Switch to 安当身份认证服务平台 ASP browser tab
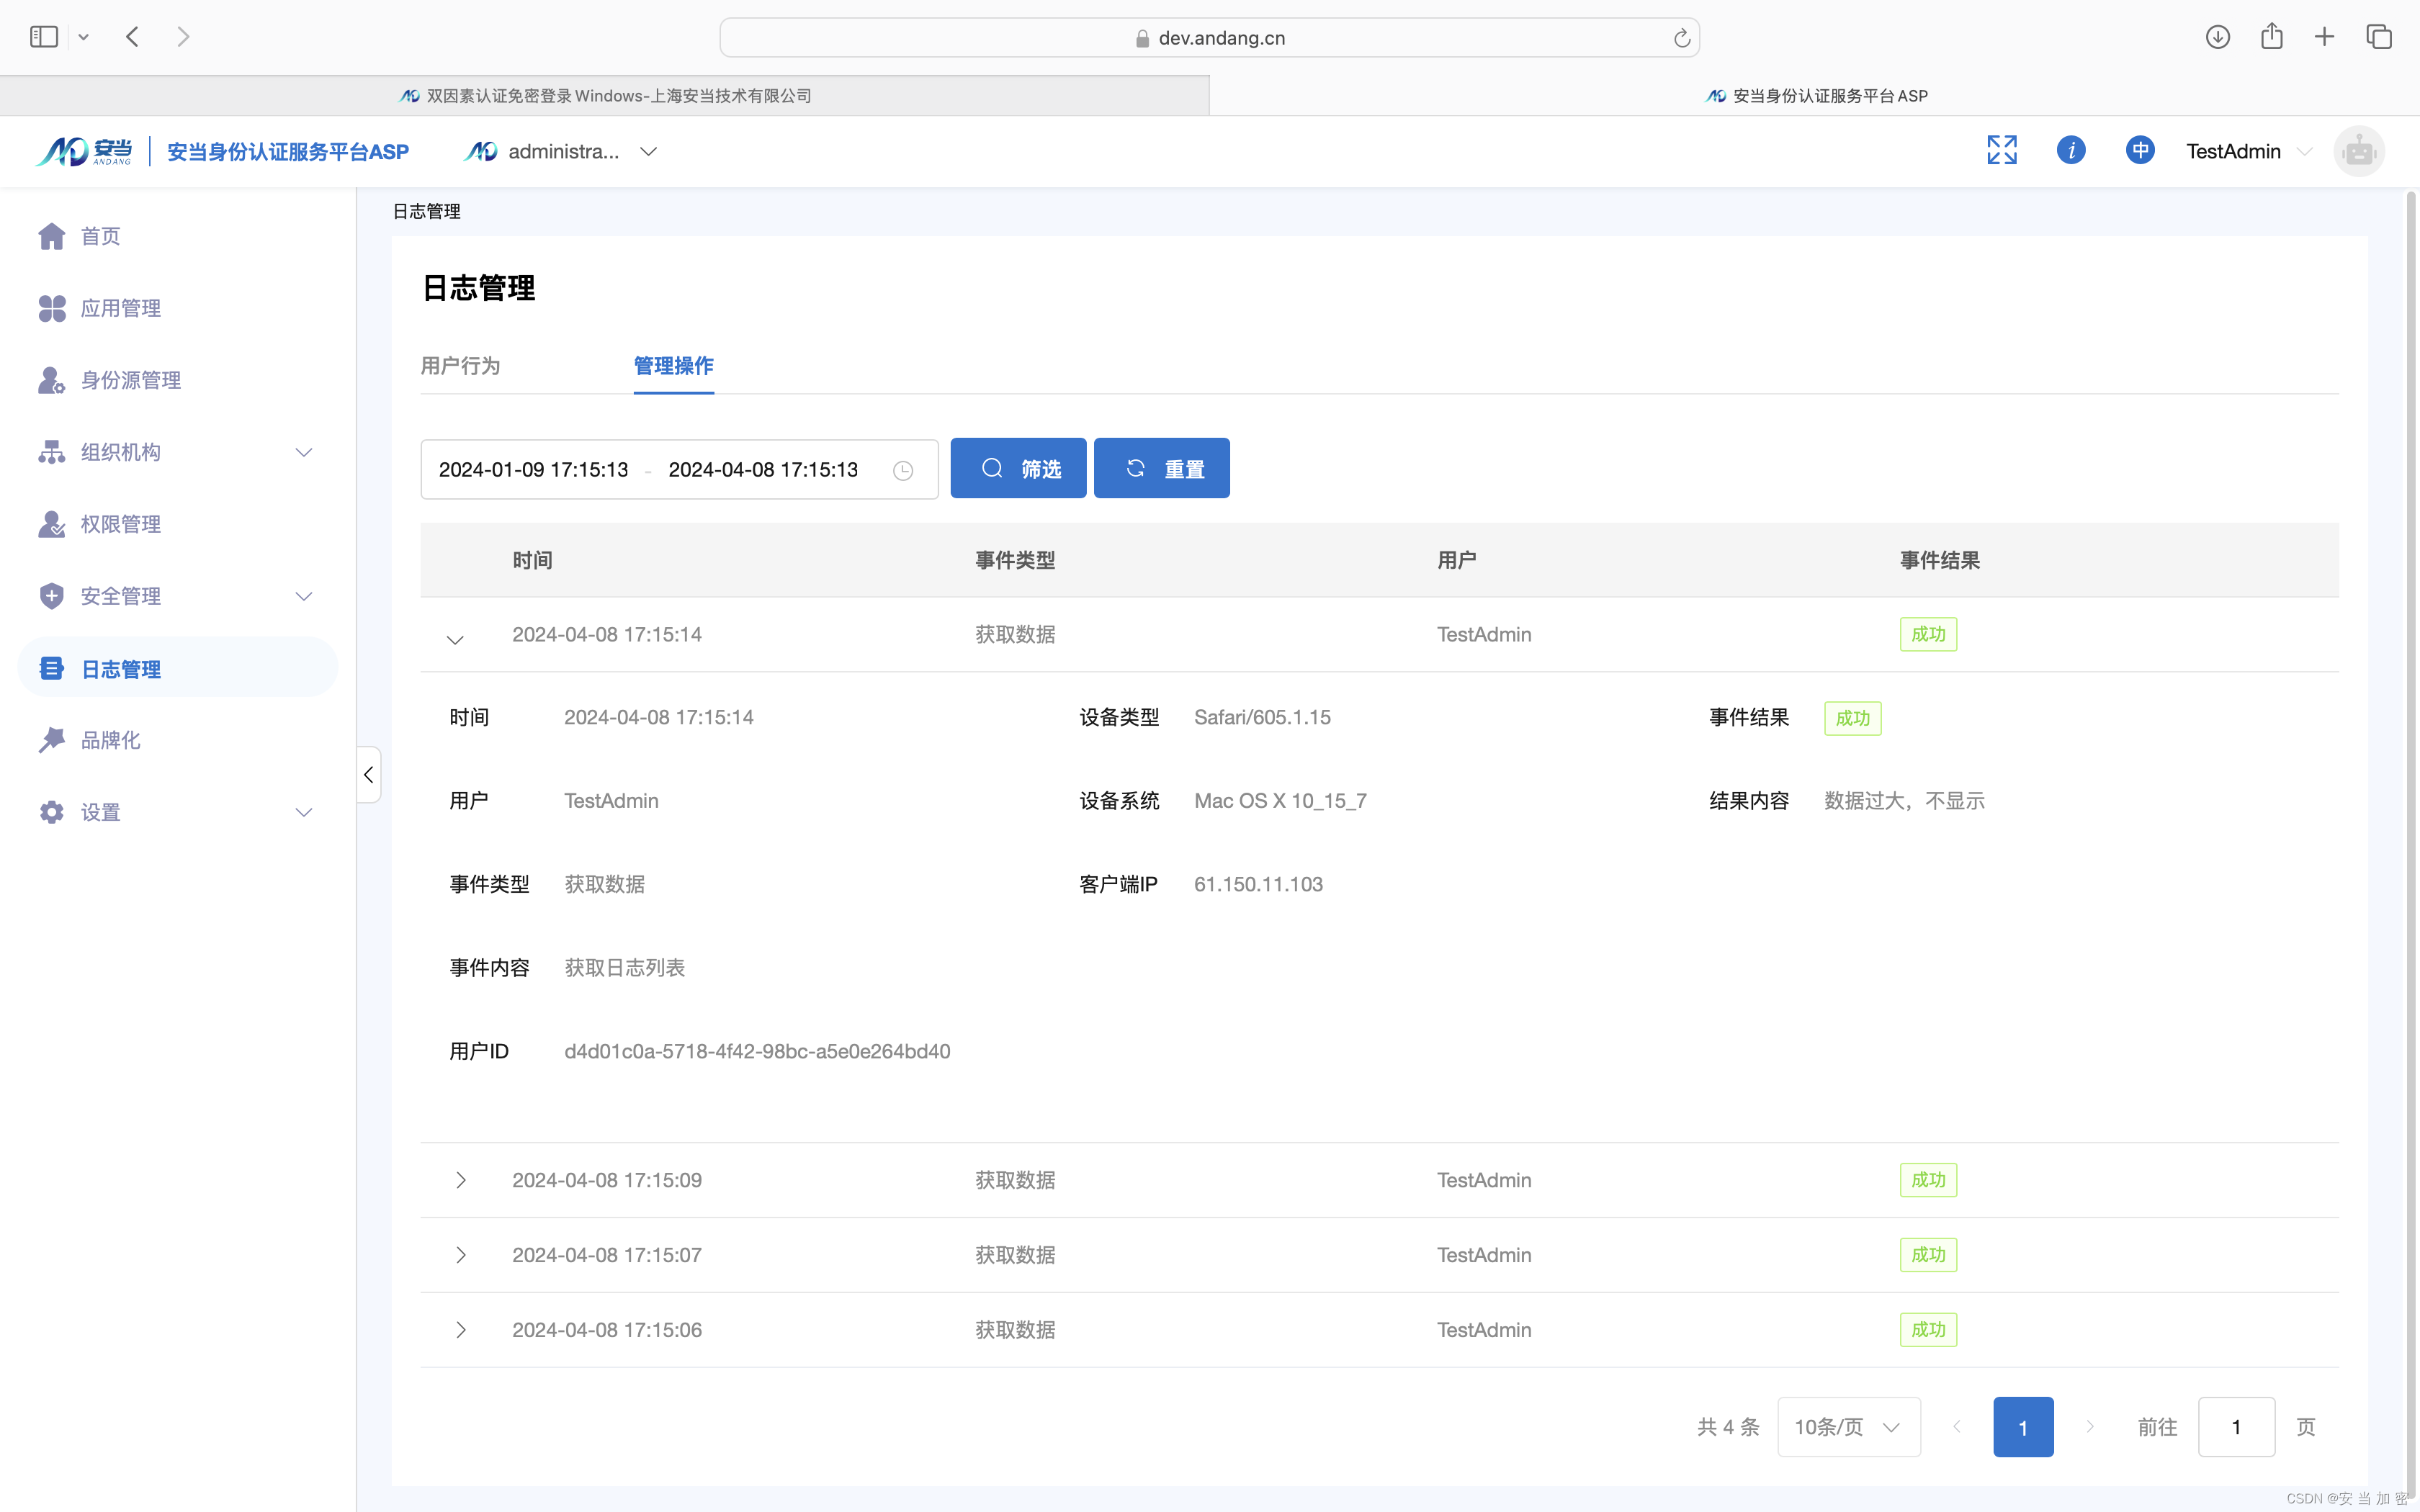 click(1815, 96)
